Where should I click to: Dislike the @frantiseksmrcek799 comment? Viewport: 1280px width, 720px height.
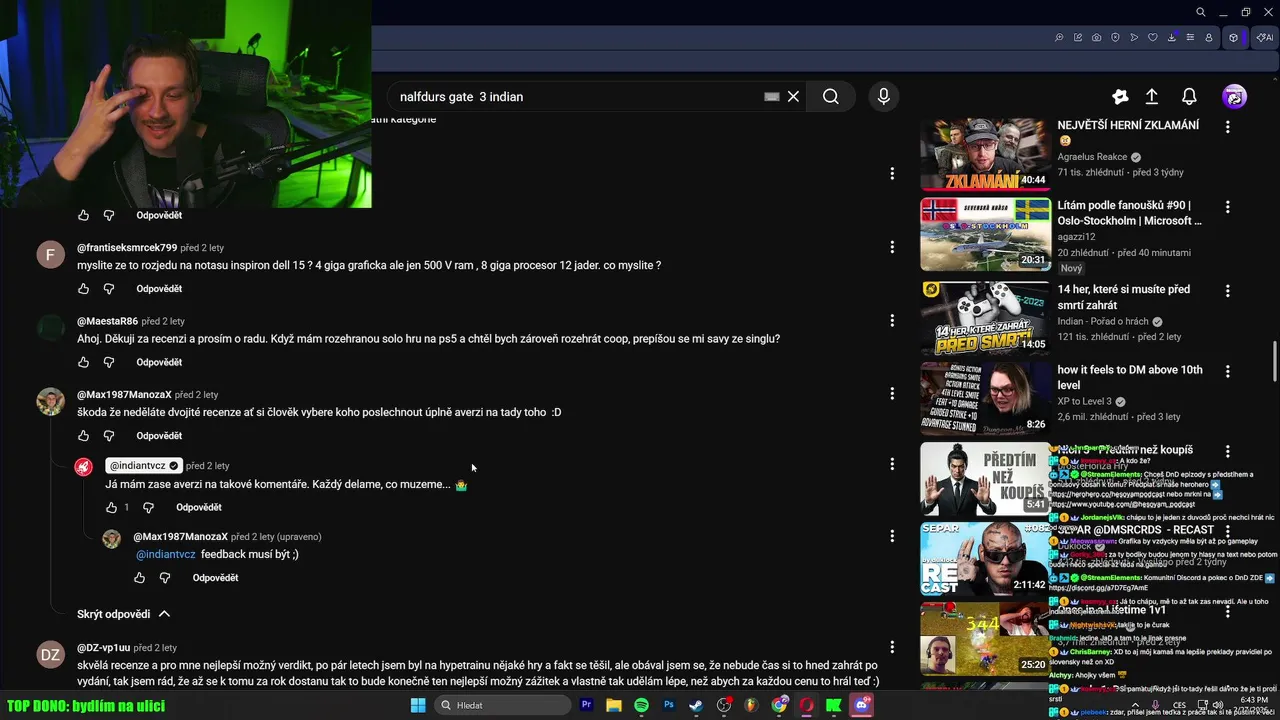109,289
